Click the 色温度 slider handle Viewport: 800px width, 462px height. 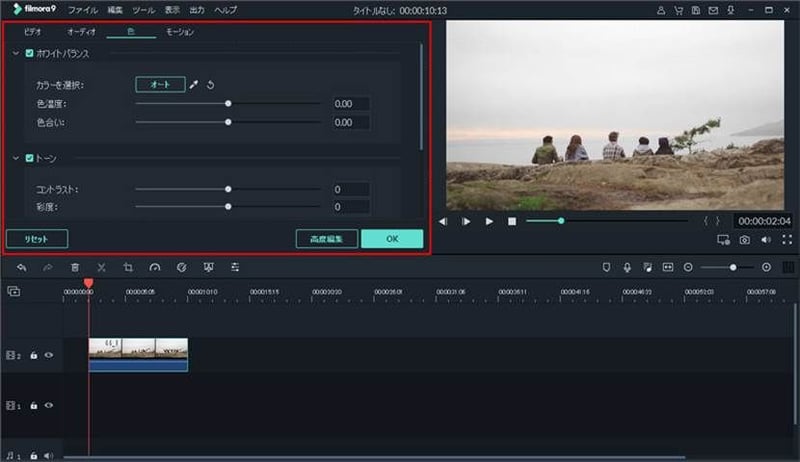(229, 103)
